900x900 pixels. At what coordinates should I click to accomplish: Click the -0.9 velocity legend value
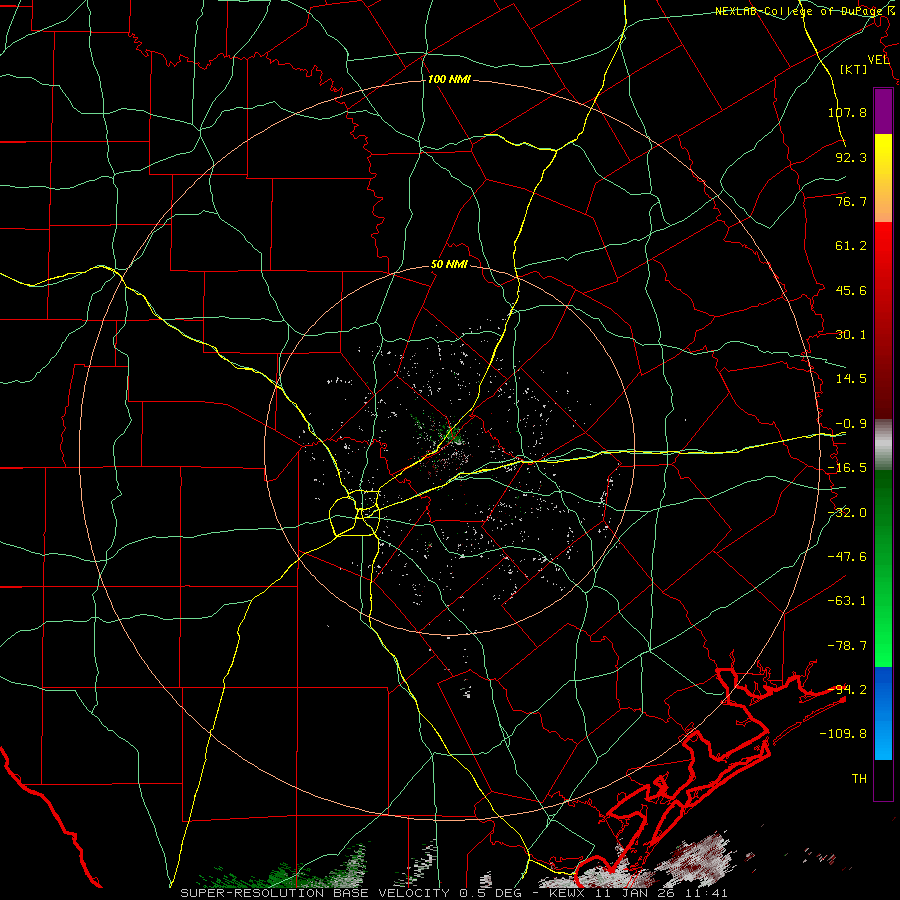(x=851, y=424)
